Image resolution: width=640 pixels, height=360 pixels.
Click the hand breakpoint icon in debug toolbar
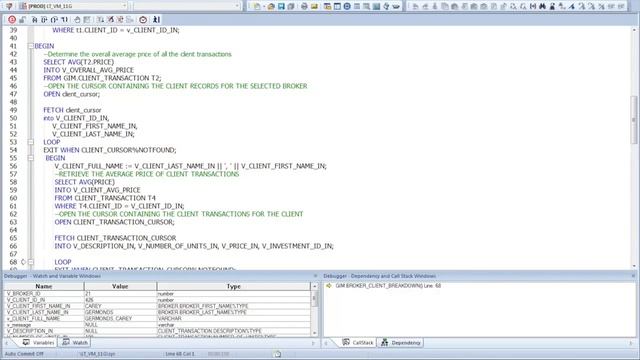click(77, 20)
